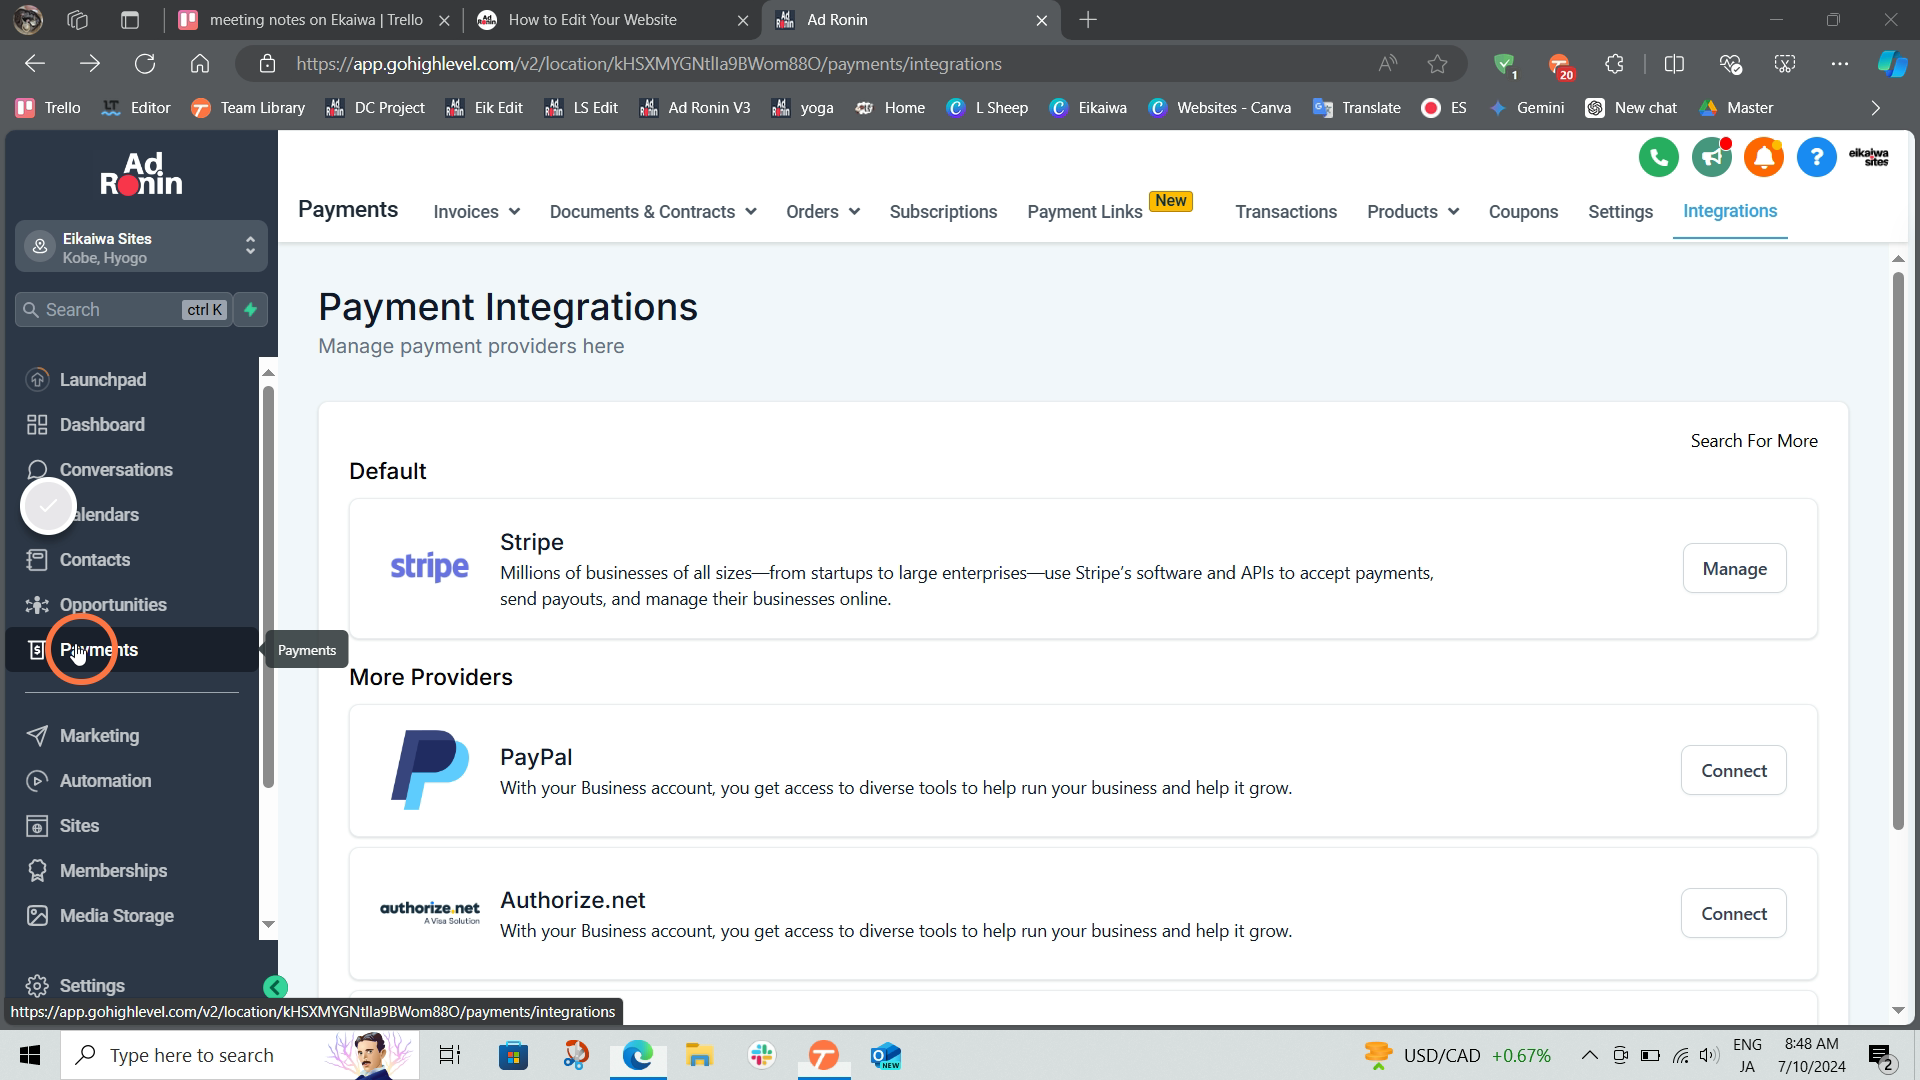Viewport: 1920px width, 1080px height.
Task: Collapse sidebar with green arrow button
Action: [x=275, y=988]
